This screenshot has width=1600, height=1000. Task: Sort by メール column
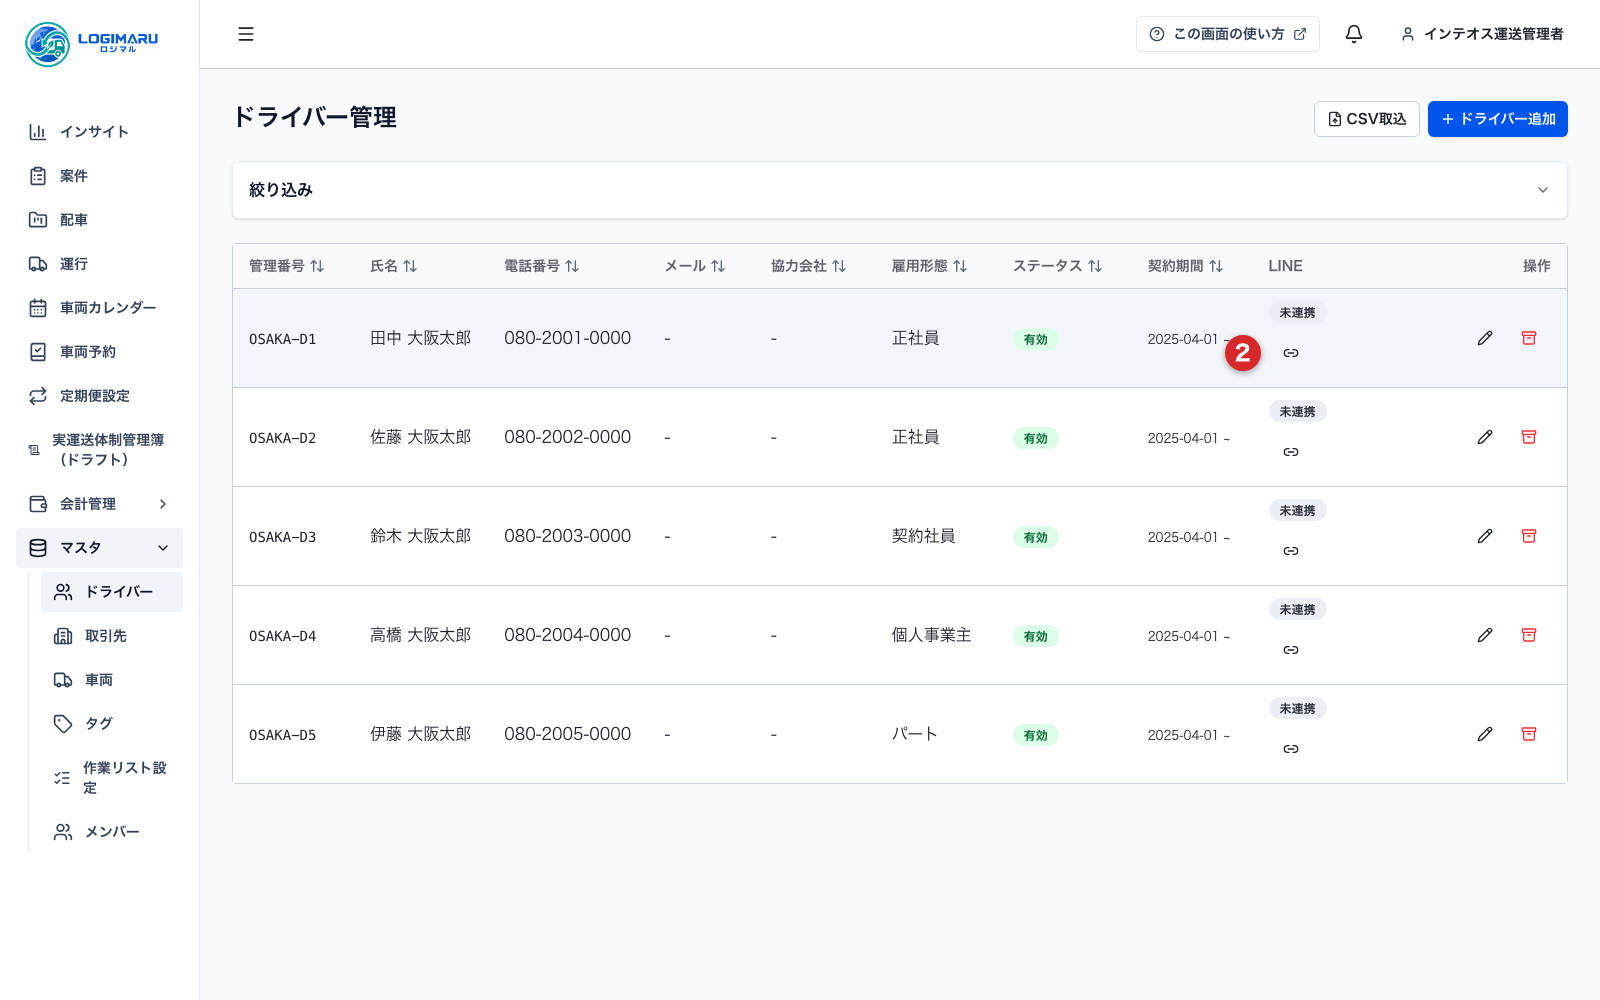coord(695,266)
